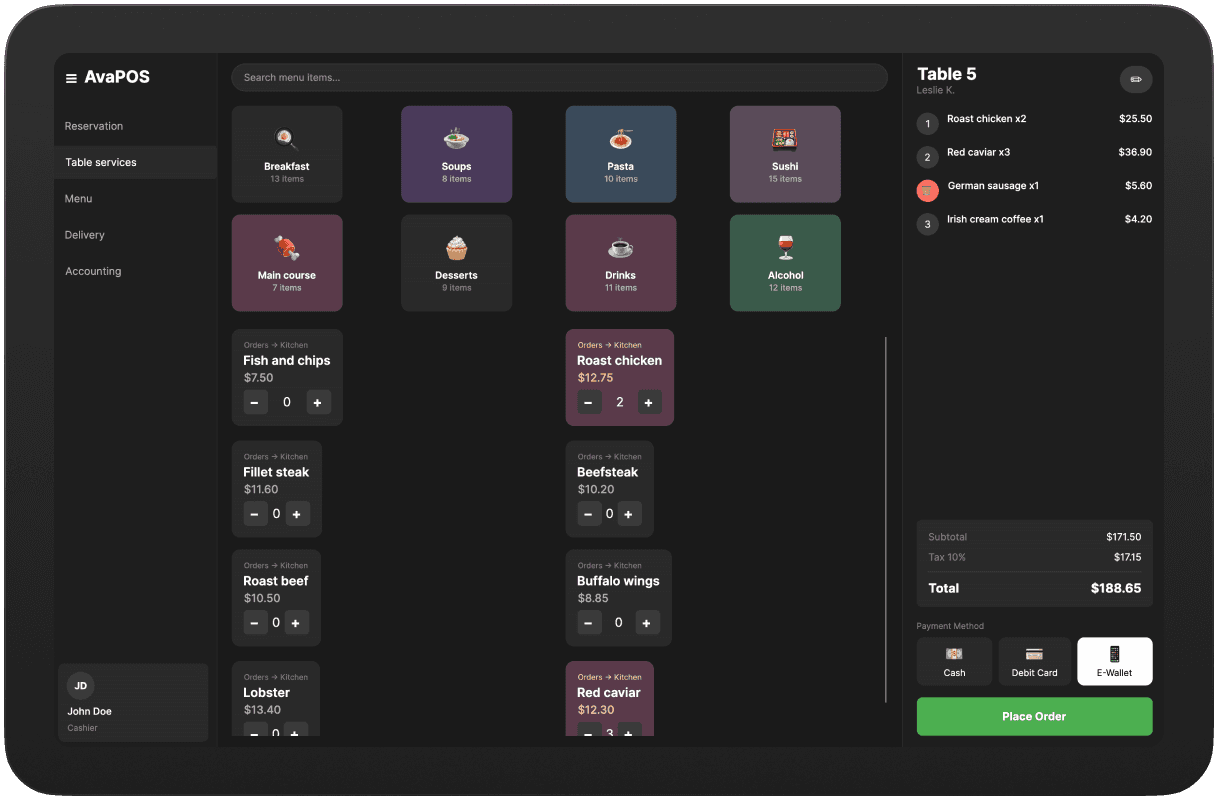This screenshot has height=800, width=1218.
Task: Open the Sushi category tile
Action: tap(785, 154)
